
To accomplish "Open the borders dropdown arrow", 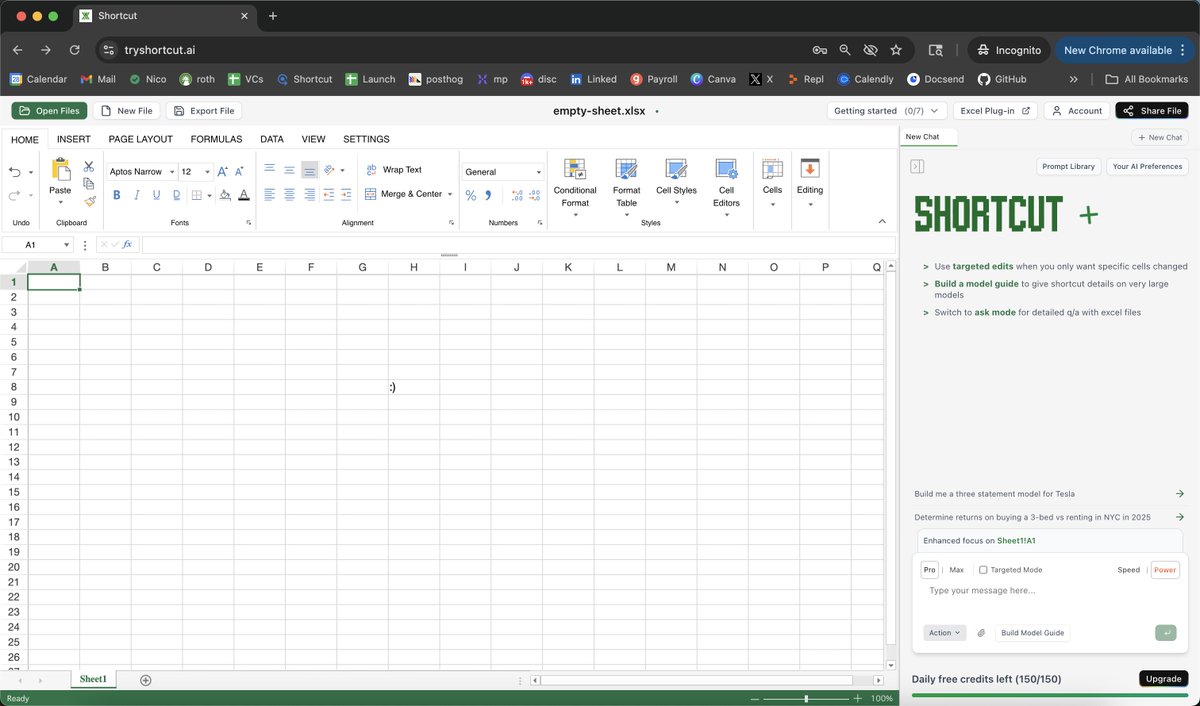I will [x=208, y=195].
